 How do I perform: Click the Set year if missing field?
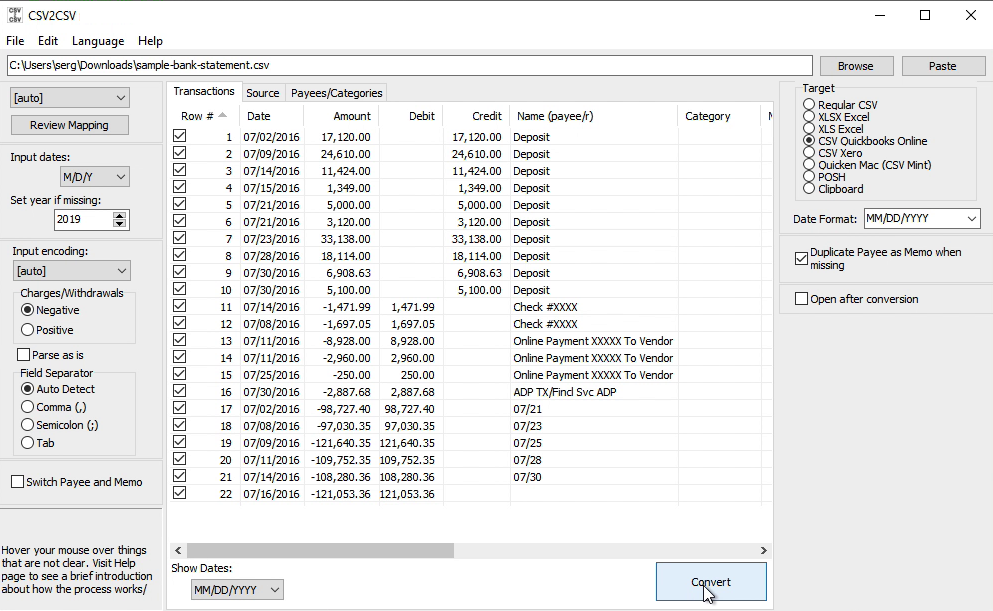[84, 219]
